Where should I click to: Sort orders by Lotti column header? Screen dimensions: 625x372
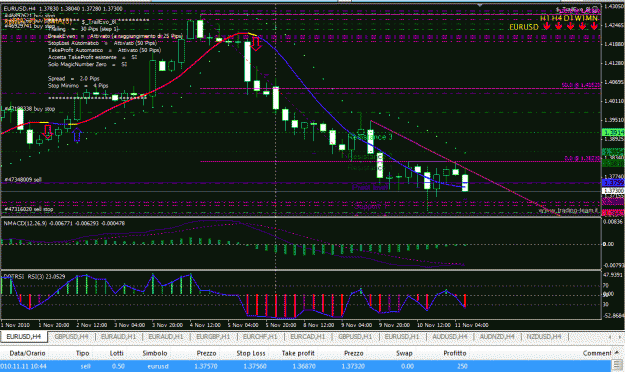pos(116,353)
